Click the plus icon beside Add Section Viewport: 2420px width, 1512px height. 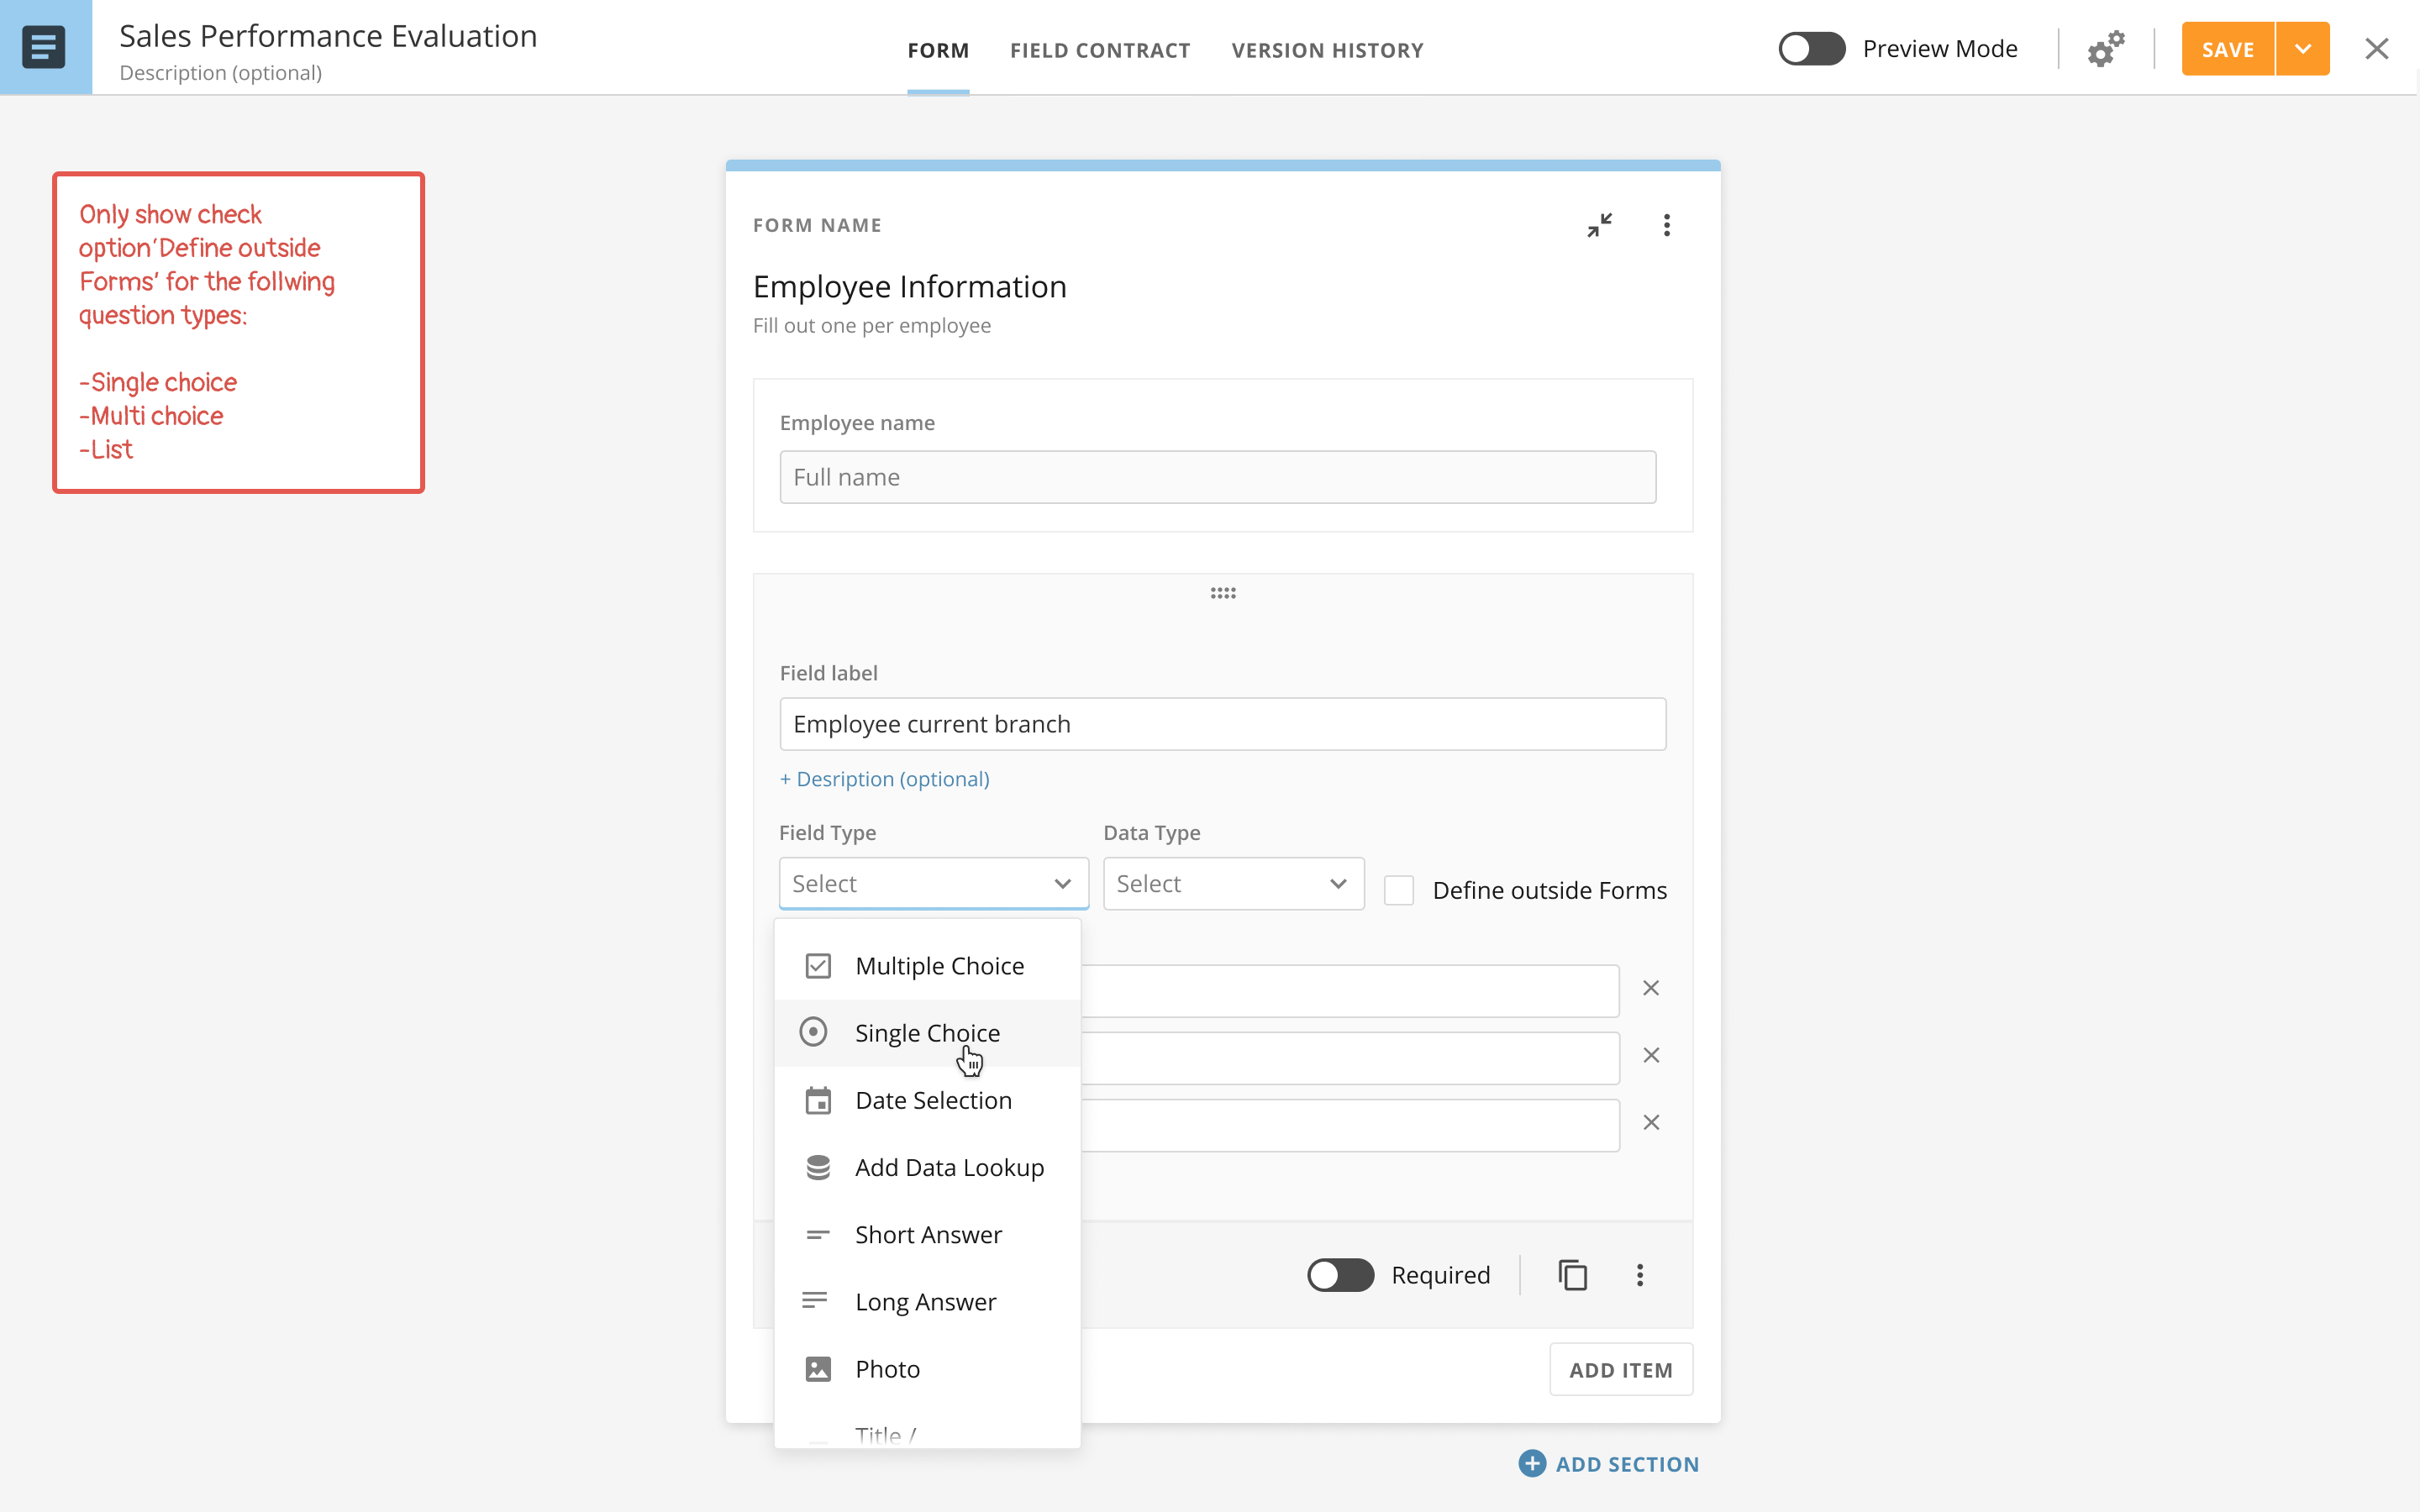1532,1464
